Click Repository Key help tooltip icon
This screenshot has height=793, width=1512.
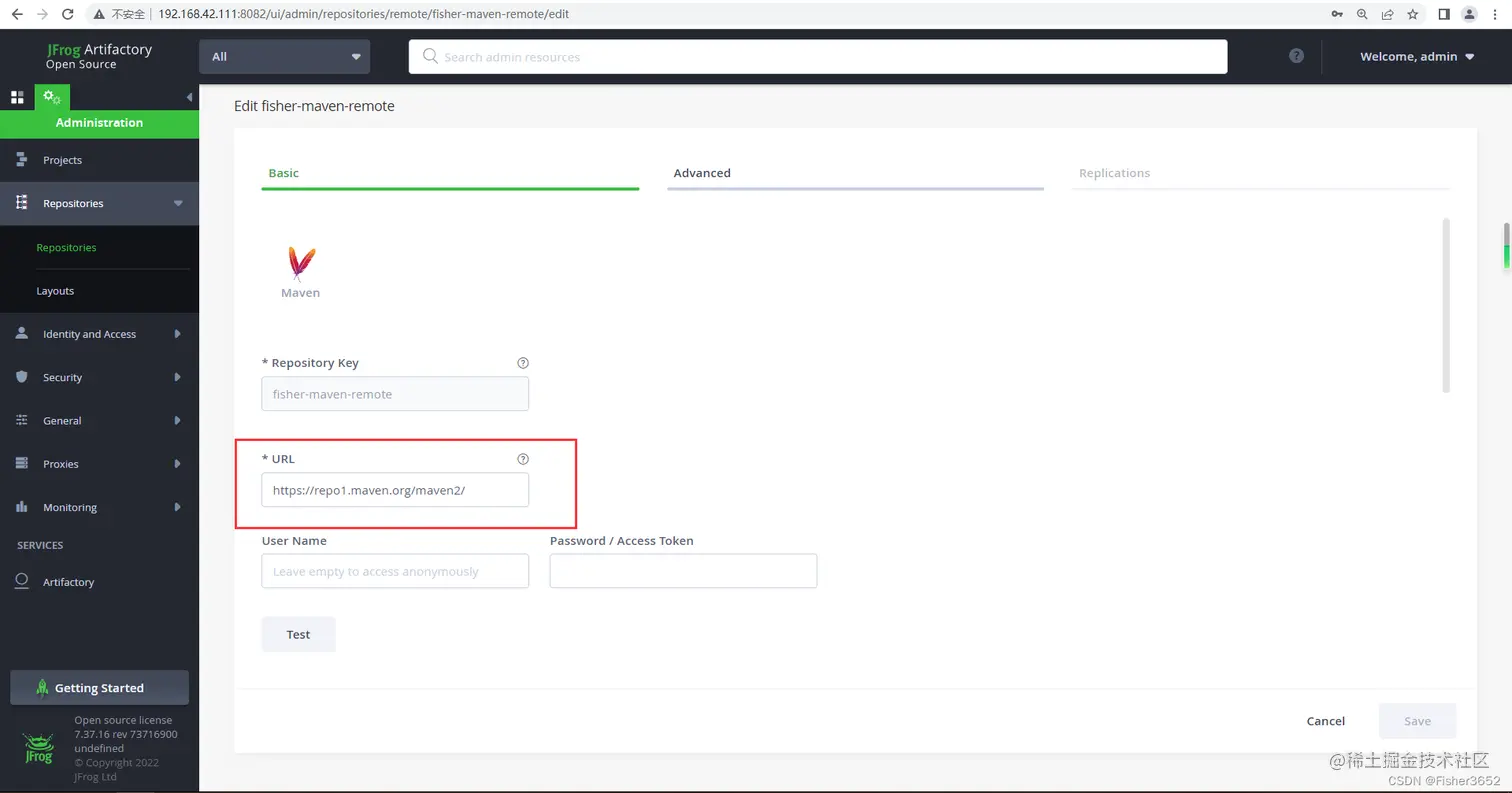(522, 363)
